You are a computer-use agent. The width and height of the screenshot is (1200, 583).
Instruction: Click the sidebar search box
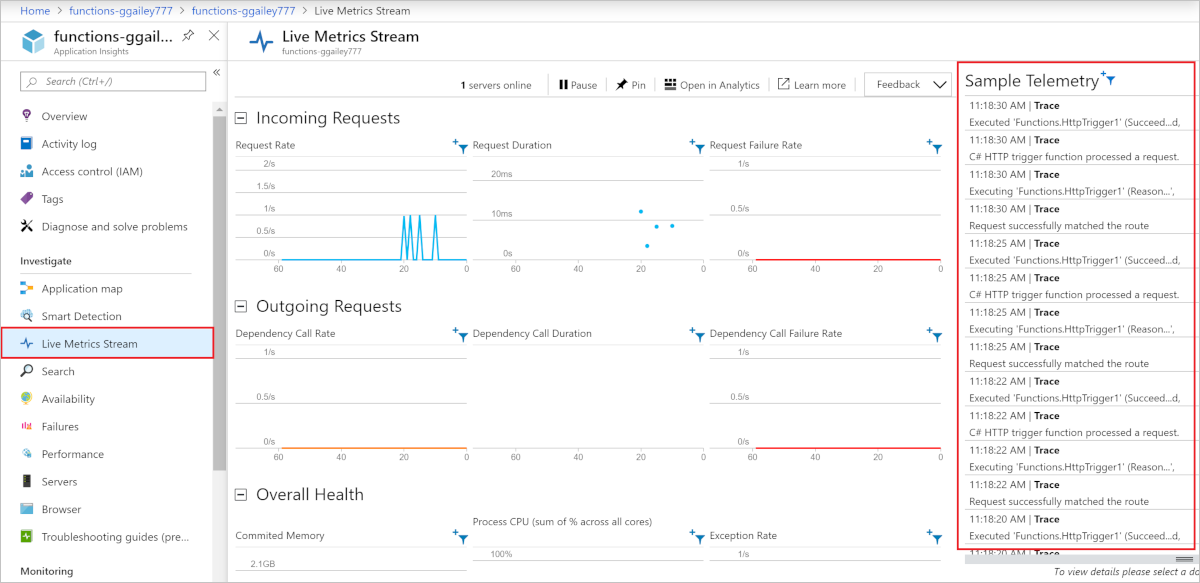click(112, 80)
